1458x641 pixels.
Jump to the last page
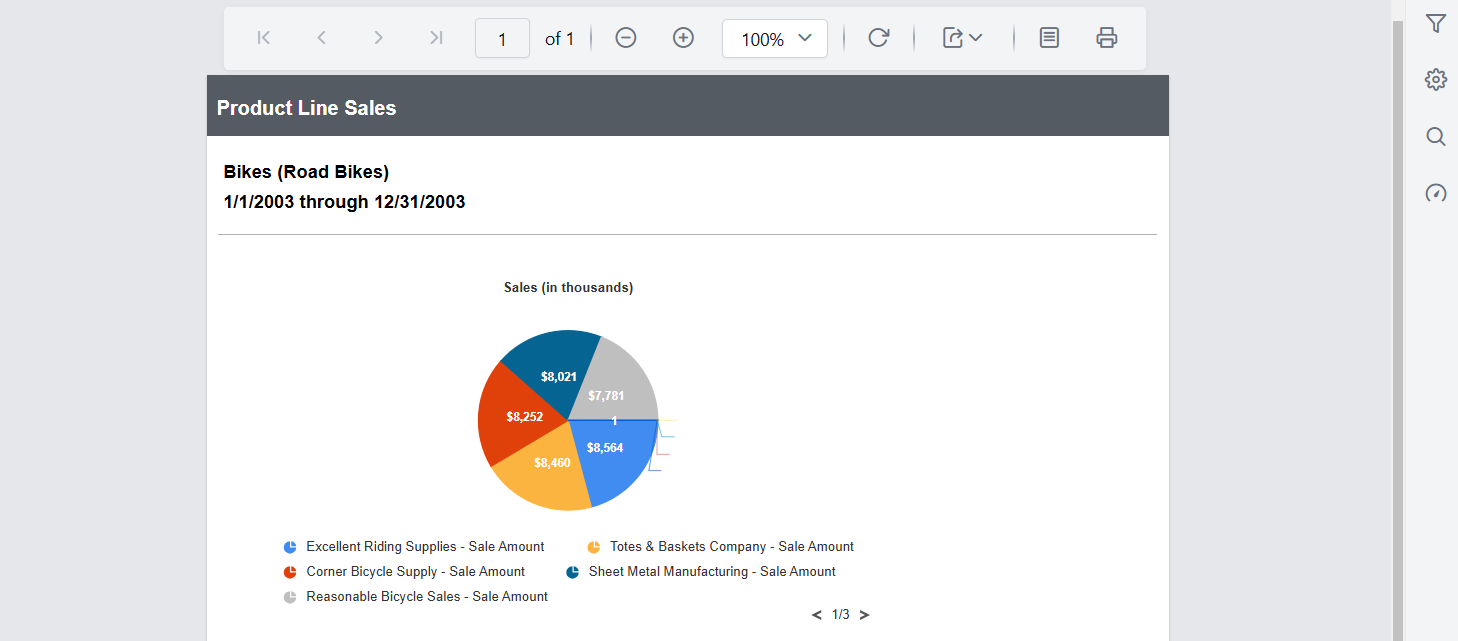point(435,37)
